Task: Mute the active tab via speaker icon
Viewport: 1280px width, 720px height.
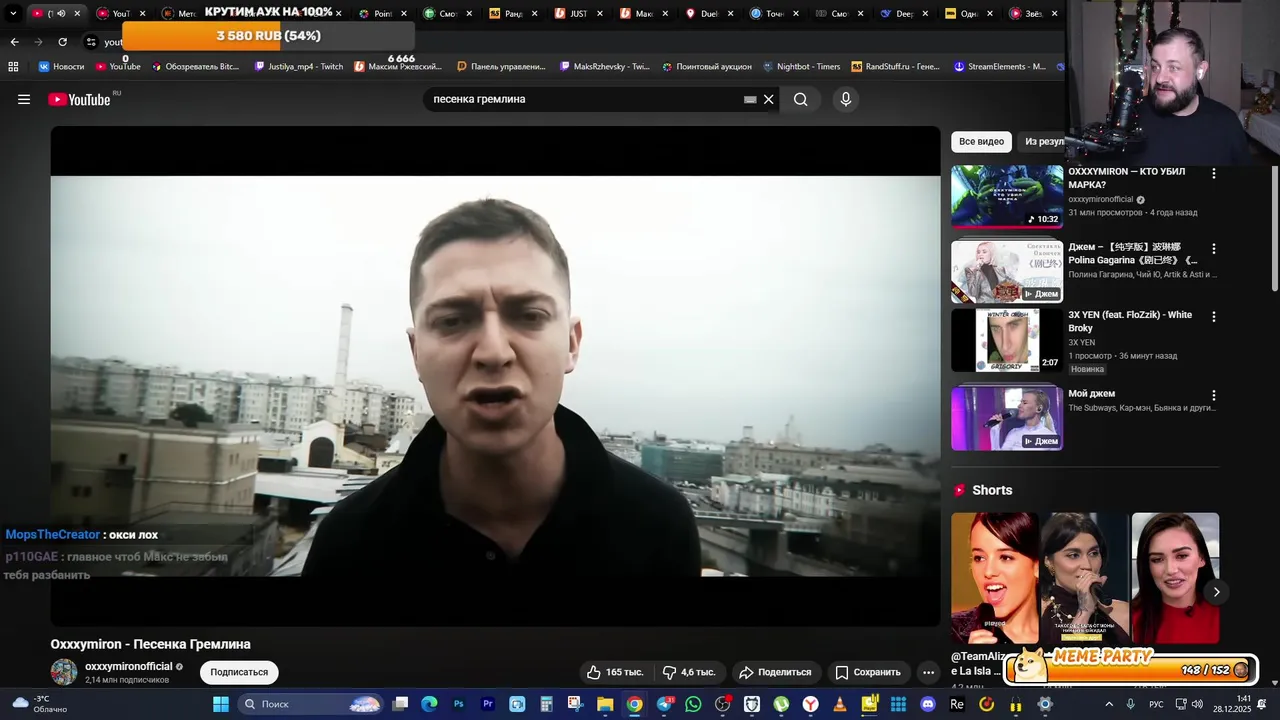Action: click(x=60, y=14)
